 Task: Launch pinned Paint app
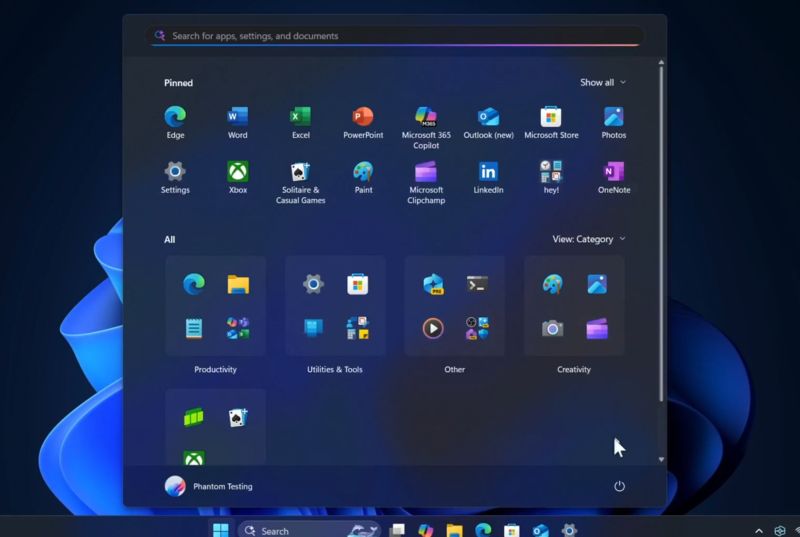[363, 177]
